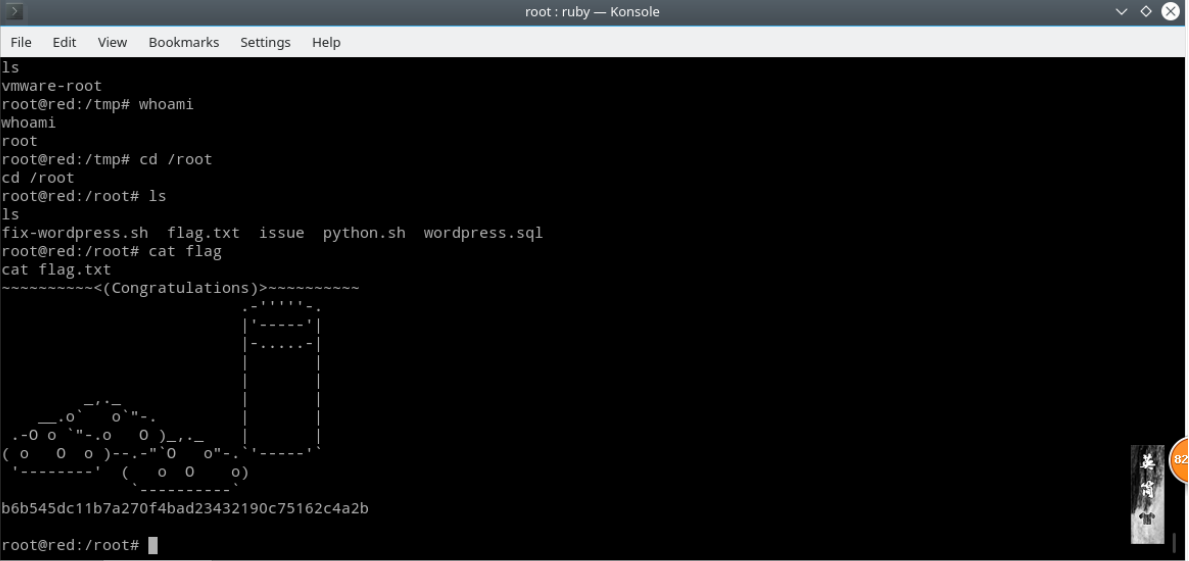Click the calligraphy thumbnail image at bottom right
Image resolution: width=1189 pixels, height=561 pixels.
tap(1147, 494)
